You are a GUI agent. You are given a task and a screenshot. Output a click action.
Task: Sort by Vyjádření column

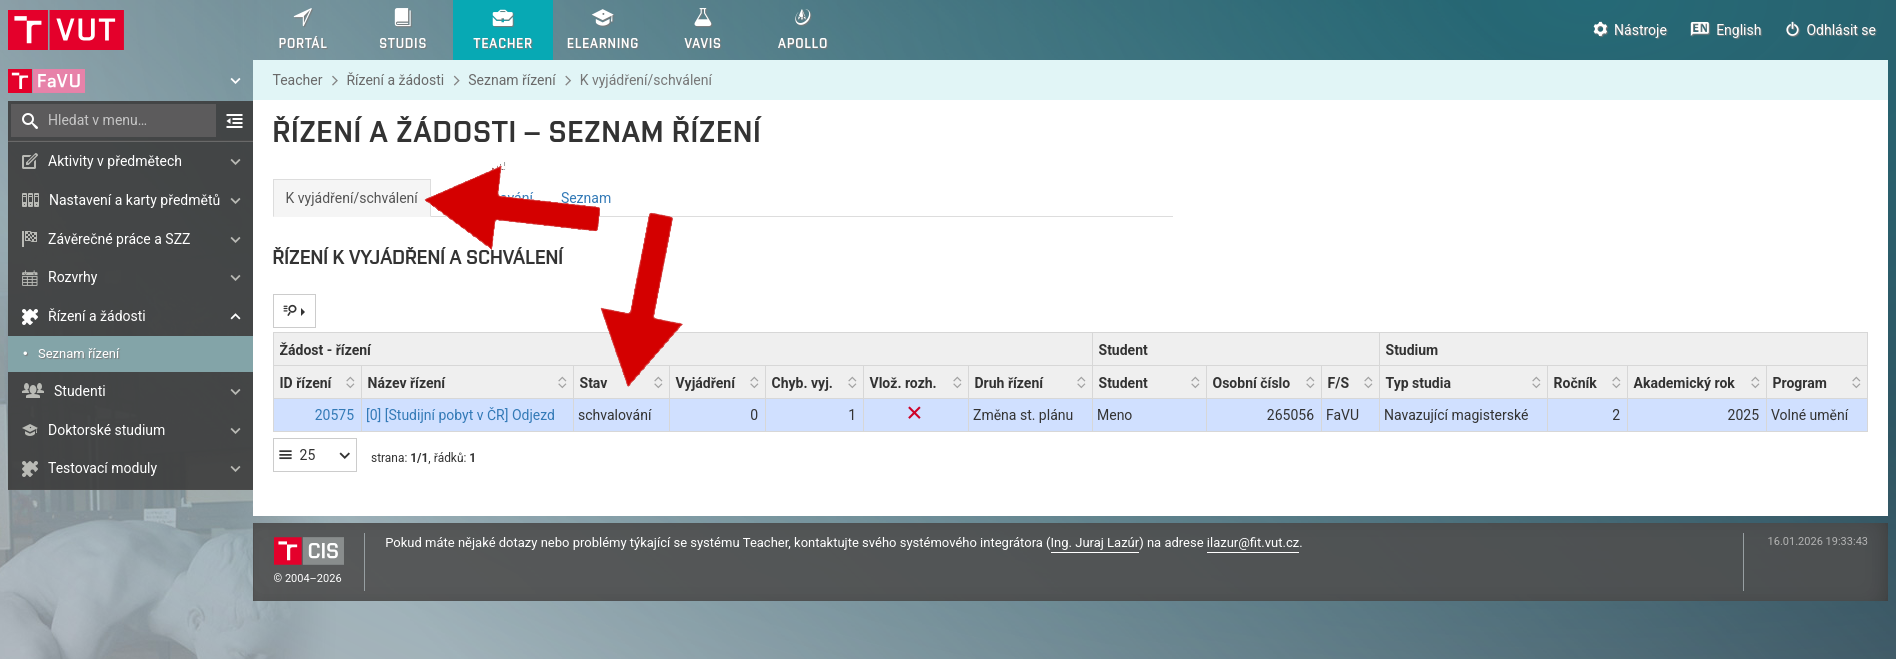click(x=717, y=383)
